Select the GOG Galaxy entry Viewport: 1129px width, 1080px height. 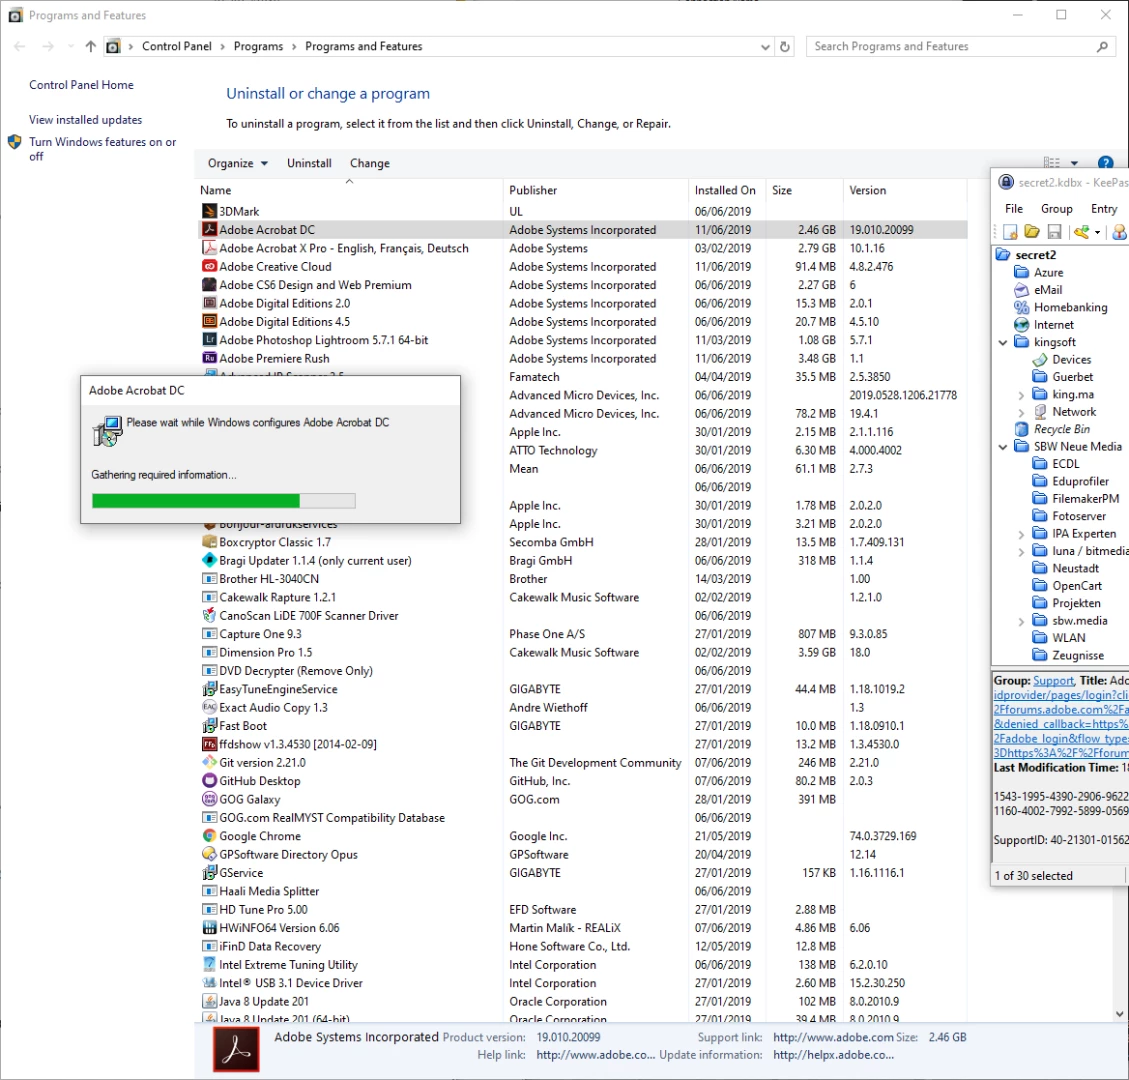click(x=583, y=799)
